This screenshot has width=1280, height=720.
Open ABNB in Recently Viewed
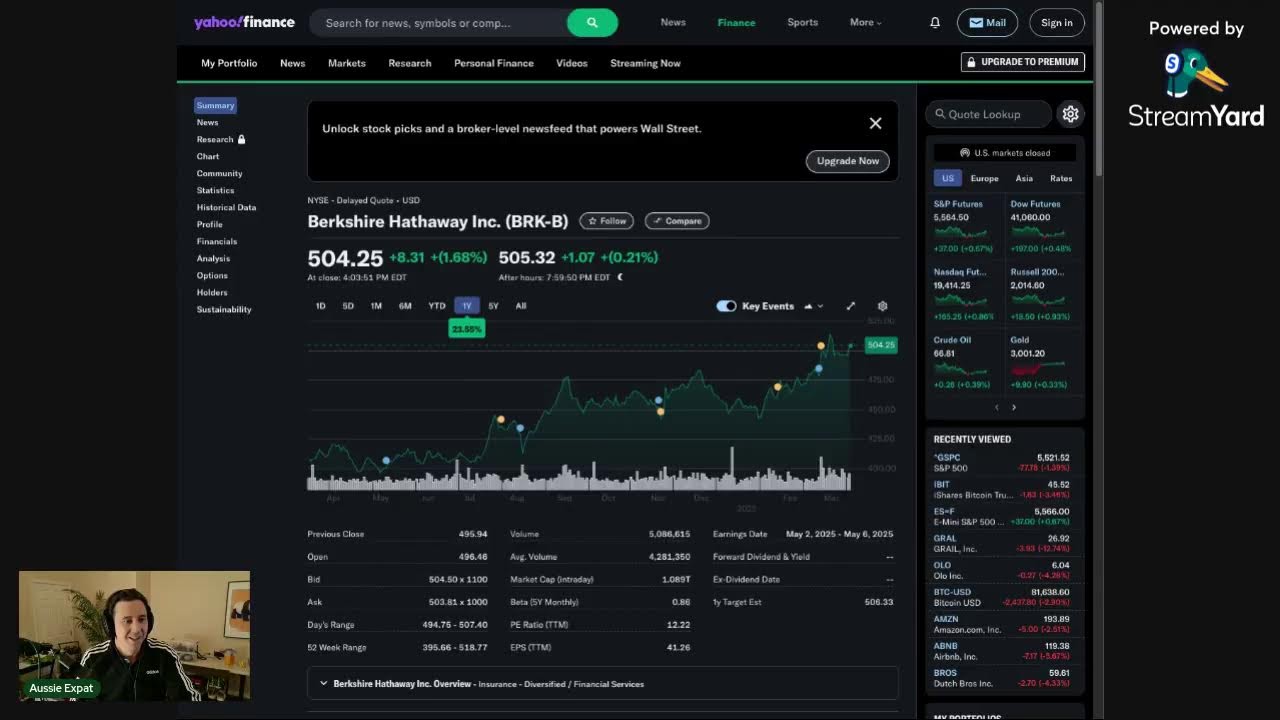click(x=1001, y=651)
